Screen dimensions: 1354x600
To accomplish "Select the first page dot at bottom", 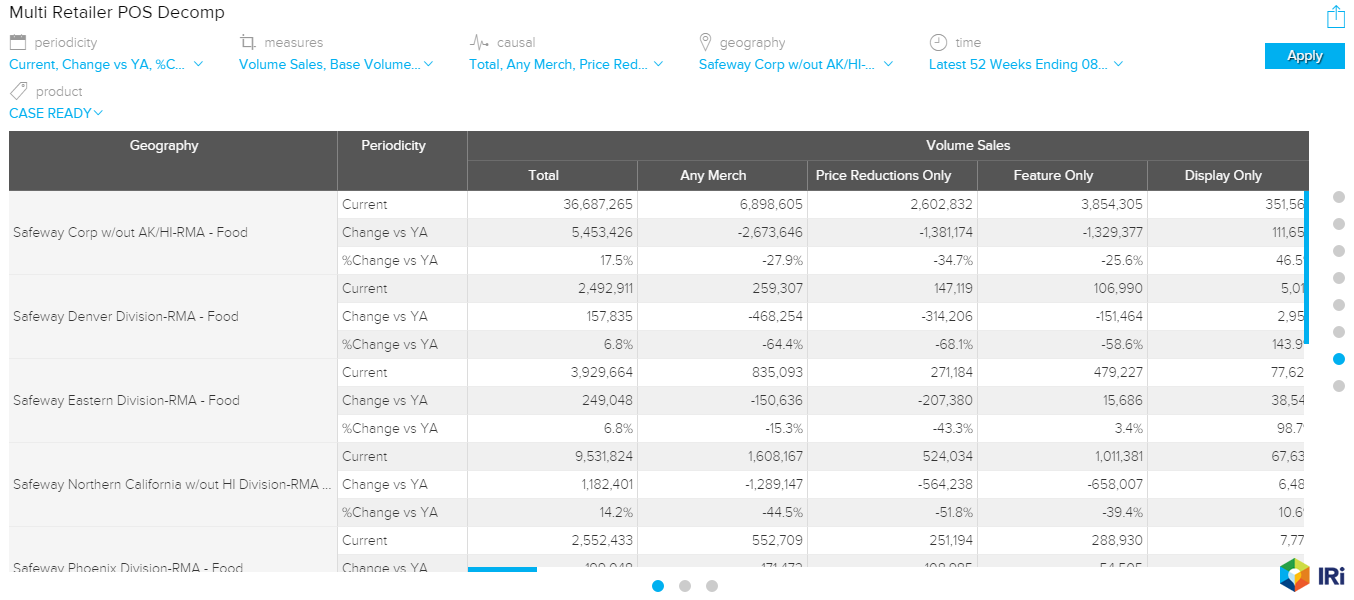I will 658,586.
